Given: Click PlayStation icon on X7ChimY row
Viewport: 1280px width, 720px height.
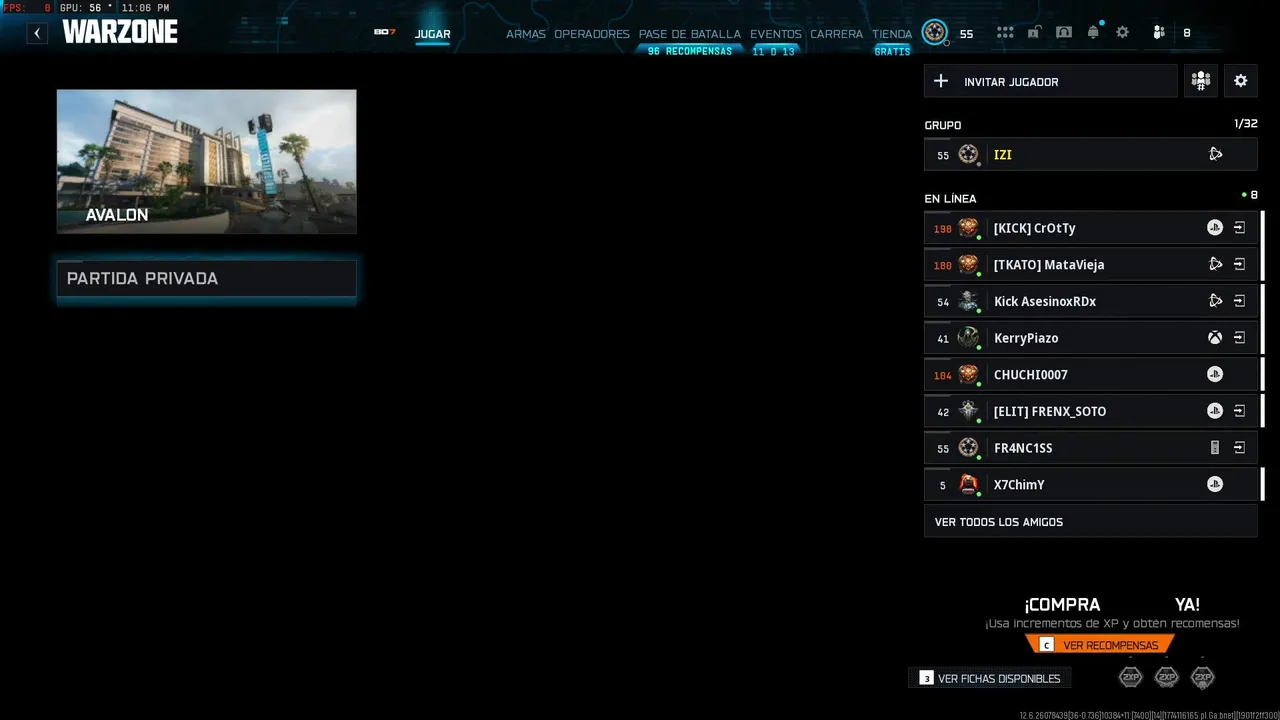Looking at the screenshot, I should click(1215, 485).
